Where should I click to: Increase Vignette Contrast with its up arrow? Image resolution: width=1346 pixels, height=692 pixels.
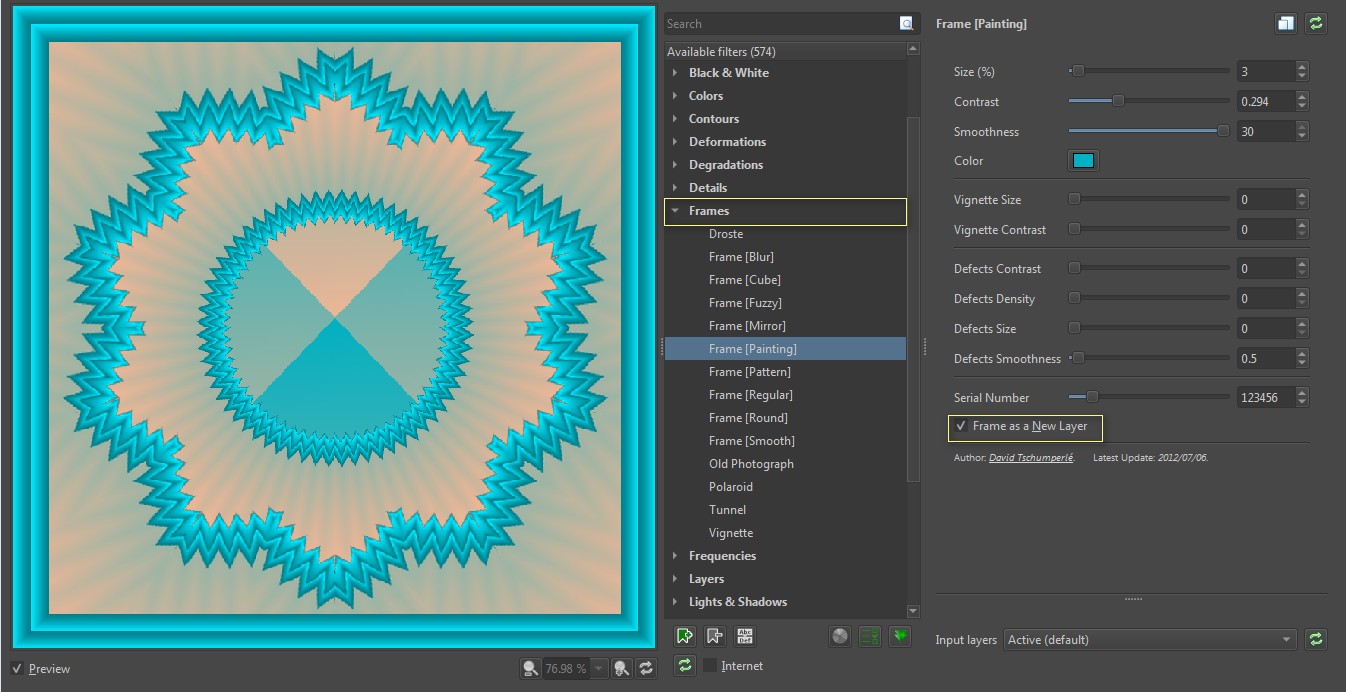(x=1301, y=224)
